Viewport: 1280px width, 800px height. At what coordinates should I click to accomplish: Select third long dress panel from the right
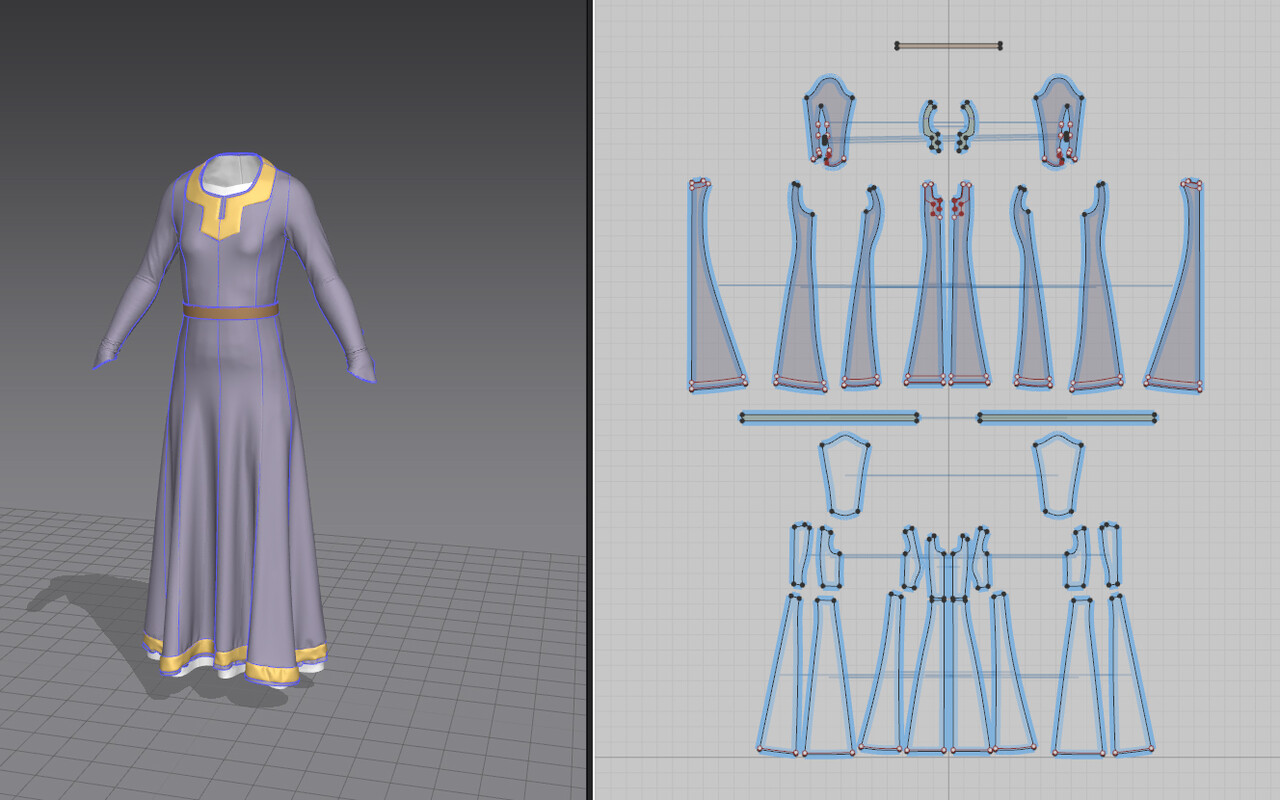click(1032, 310)
